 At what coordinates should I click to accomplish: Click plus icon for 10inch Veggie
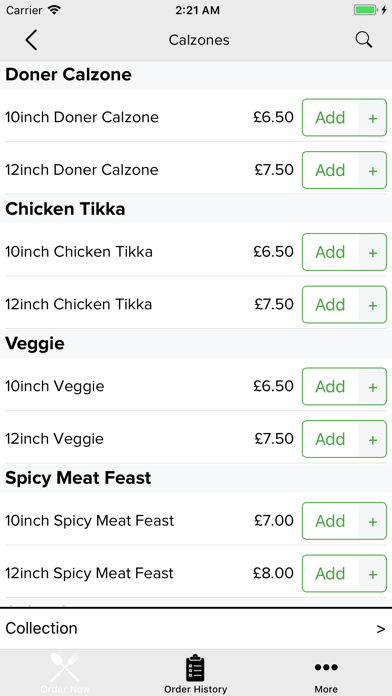point(372,387)
